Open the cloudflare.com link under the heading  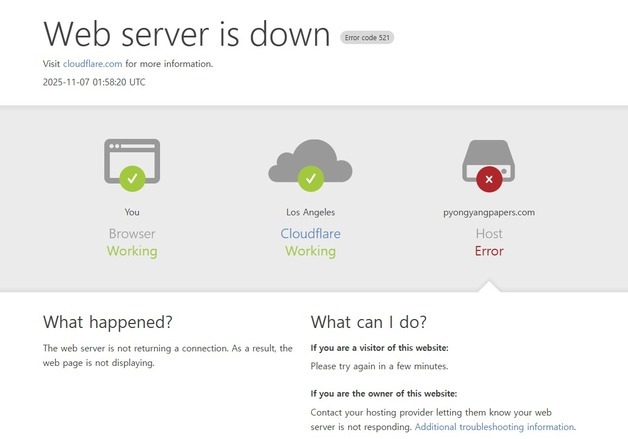[x=93, y=64]
